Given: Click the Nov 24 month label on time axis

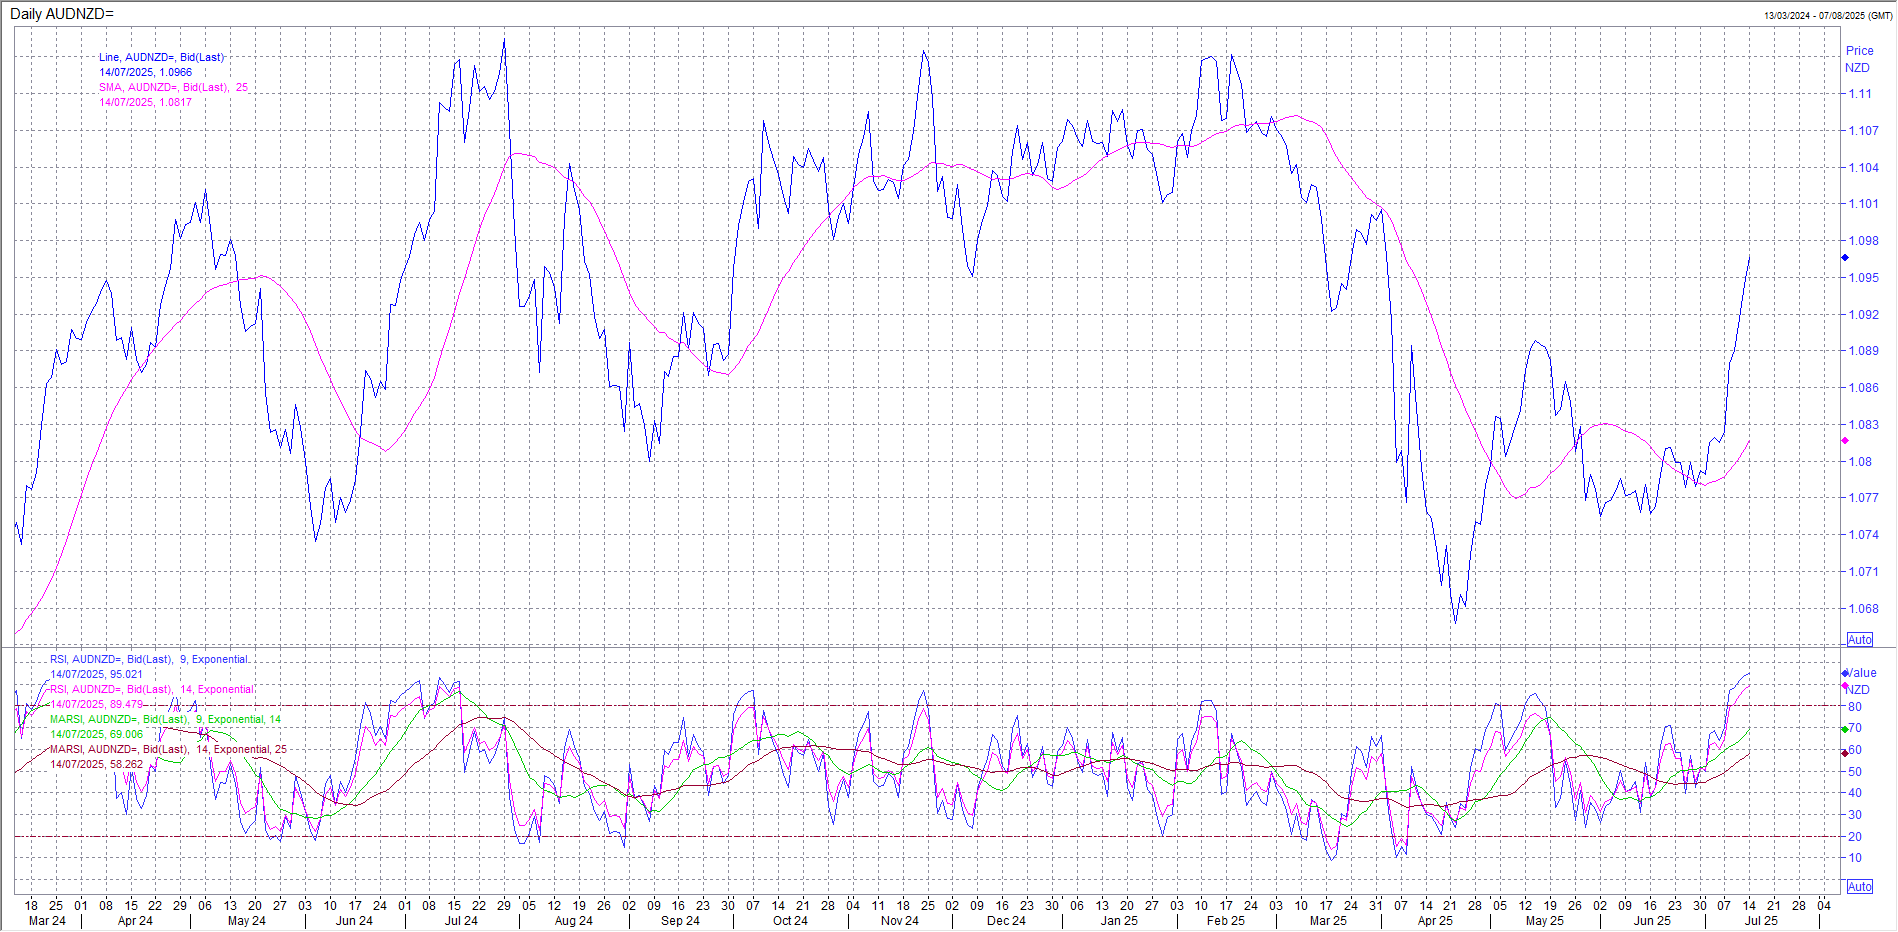Looking at the screenshot, I should point(899,921).
